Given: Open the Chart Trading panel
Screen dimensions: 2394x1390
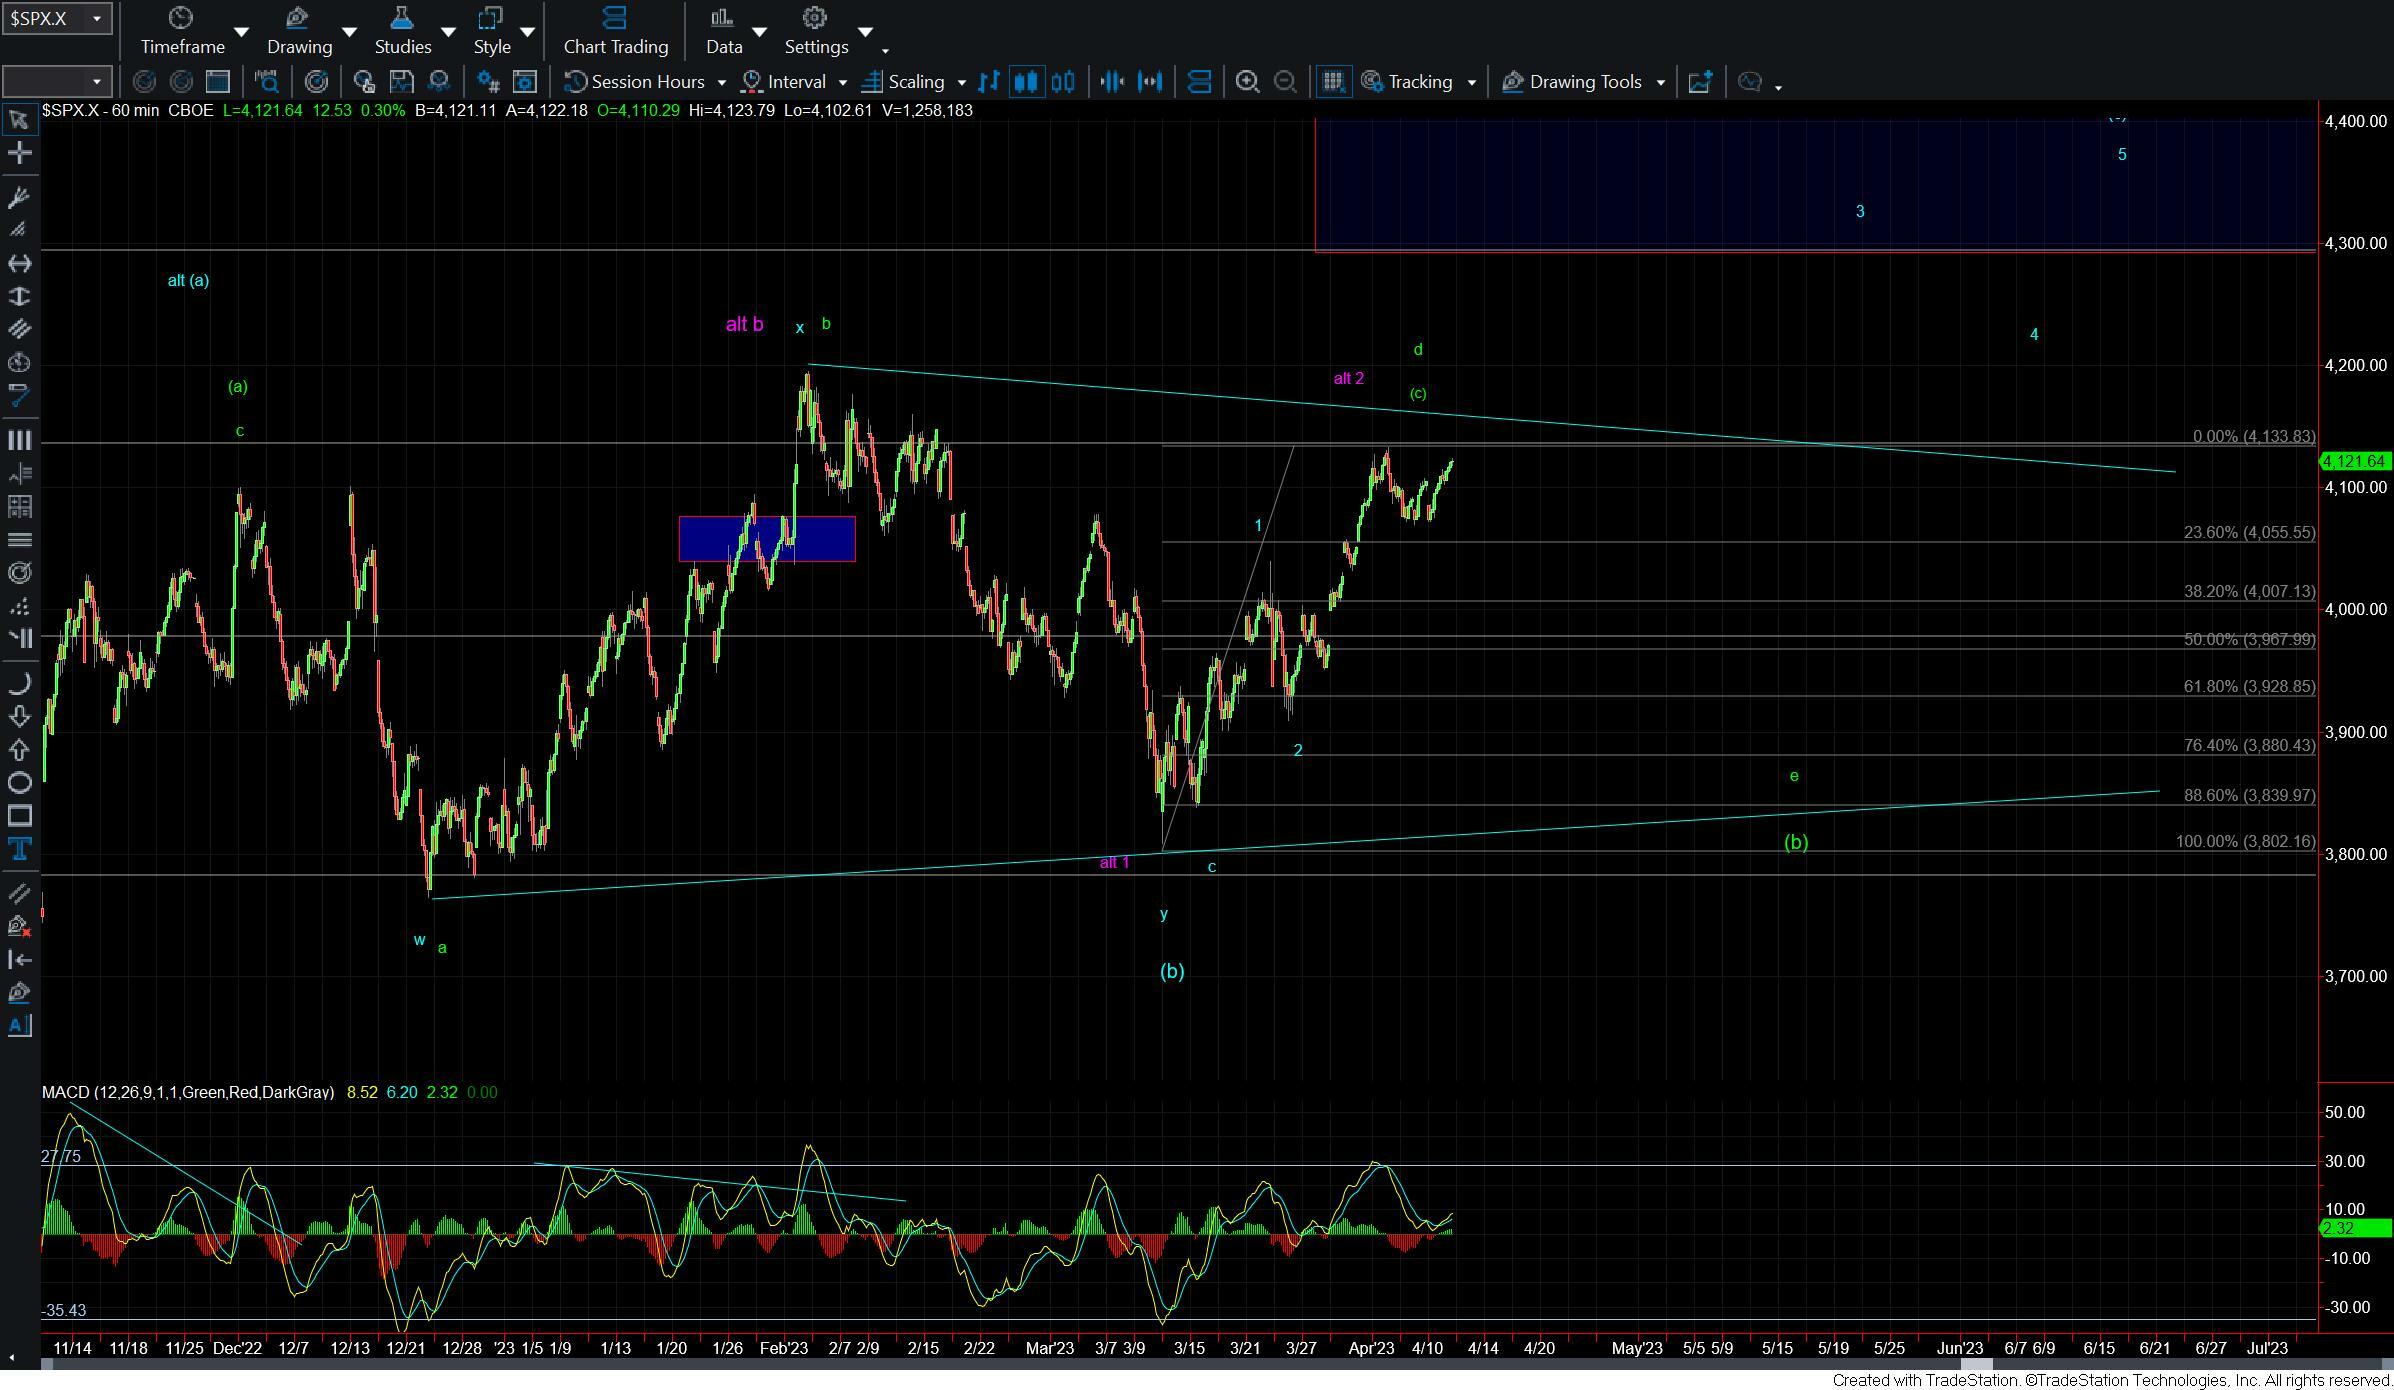Looking at the screenshot, I should [x=615, y=31].
